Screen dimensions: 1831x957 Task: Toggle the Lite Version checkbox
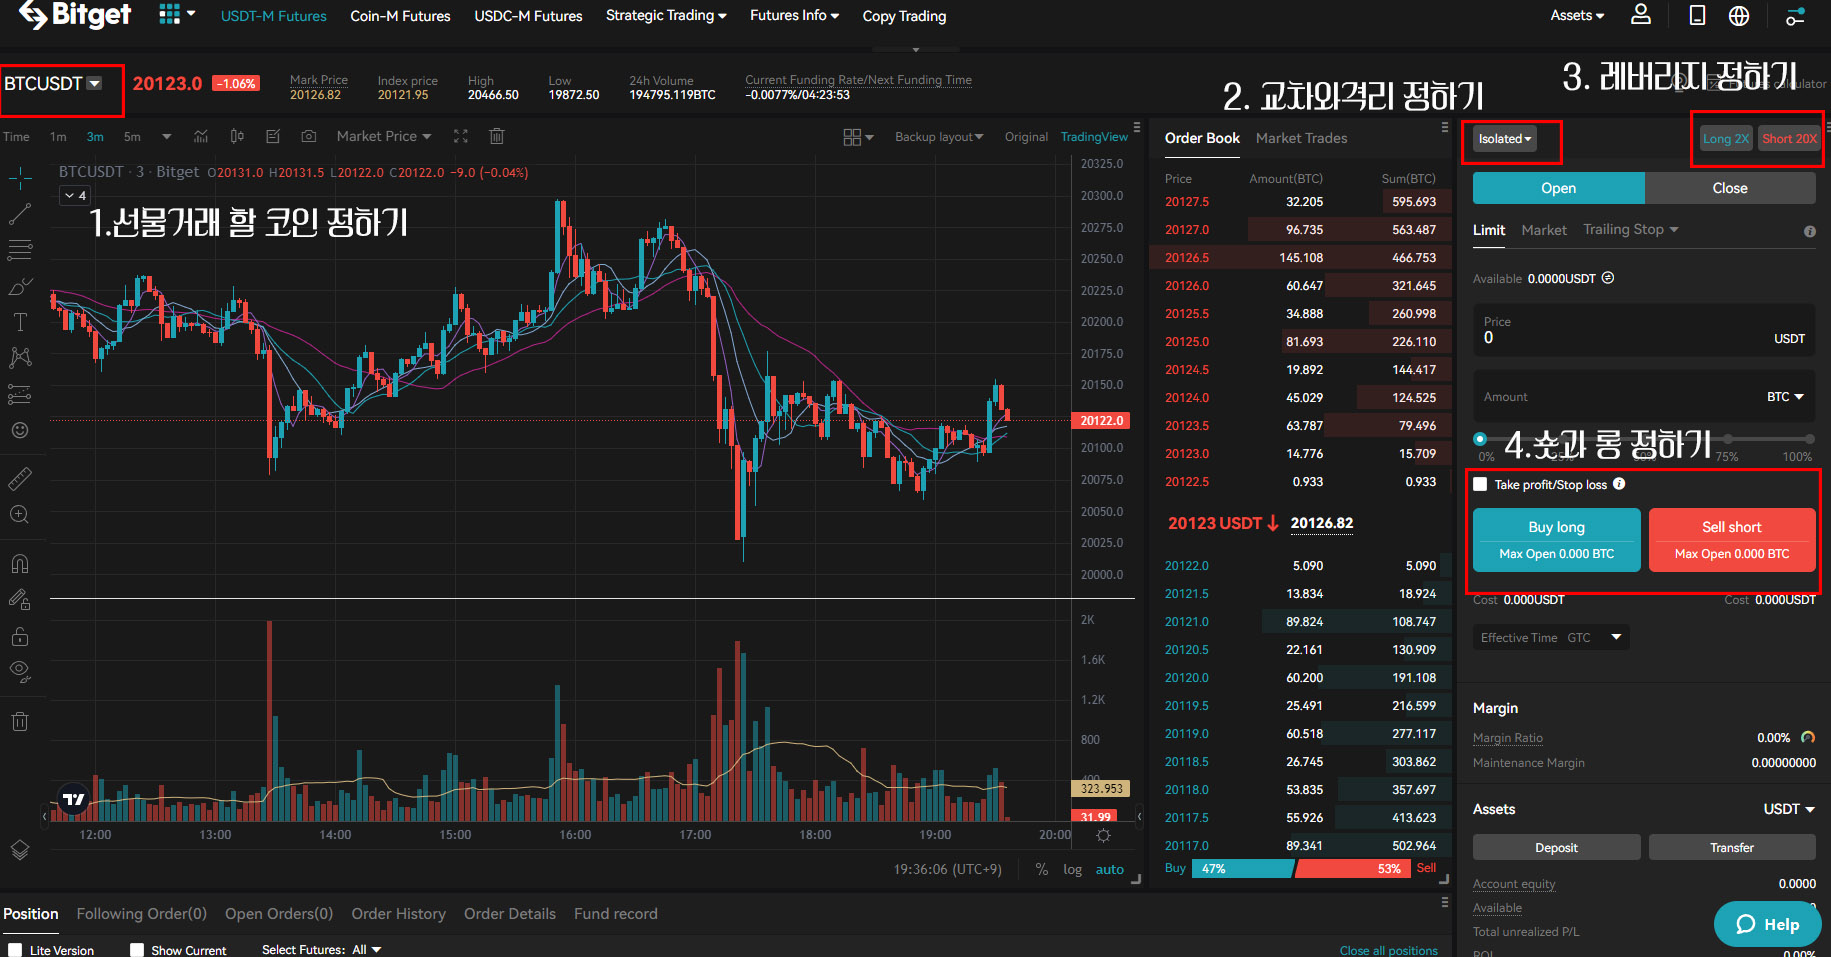click(15, 950)
